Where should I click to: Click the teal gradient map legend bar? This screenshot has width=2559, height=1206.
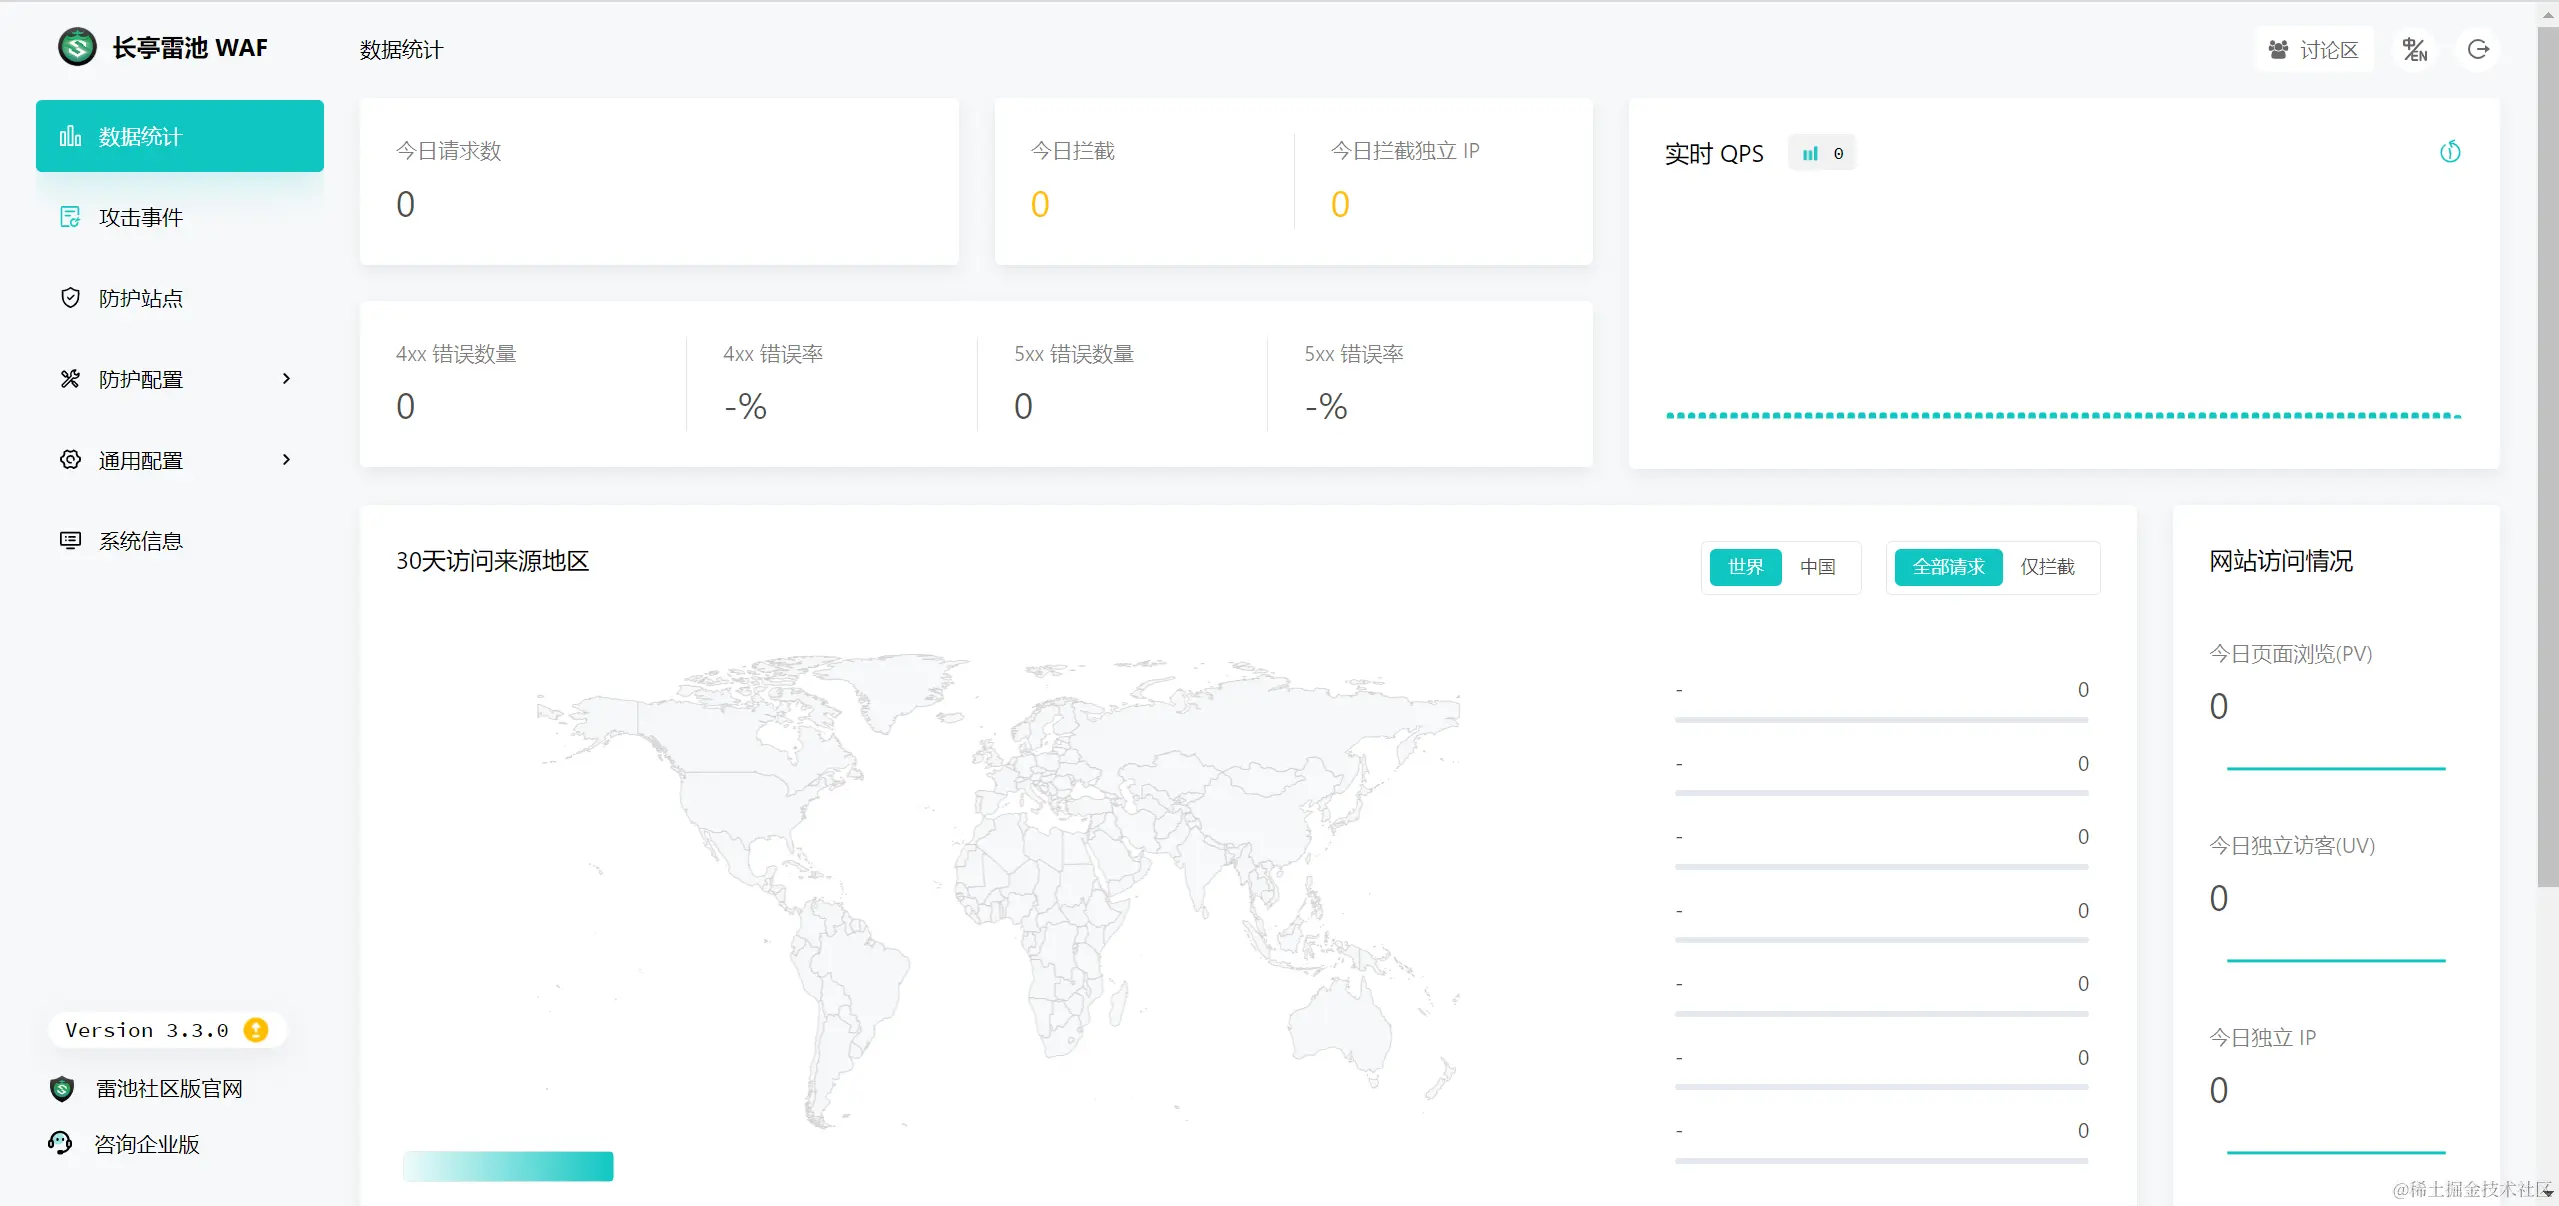(508, 1166)
